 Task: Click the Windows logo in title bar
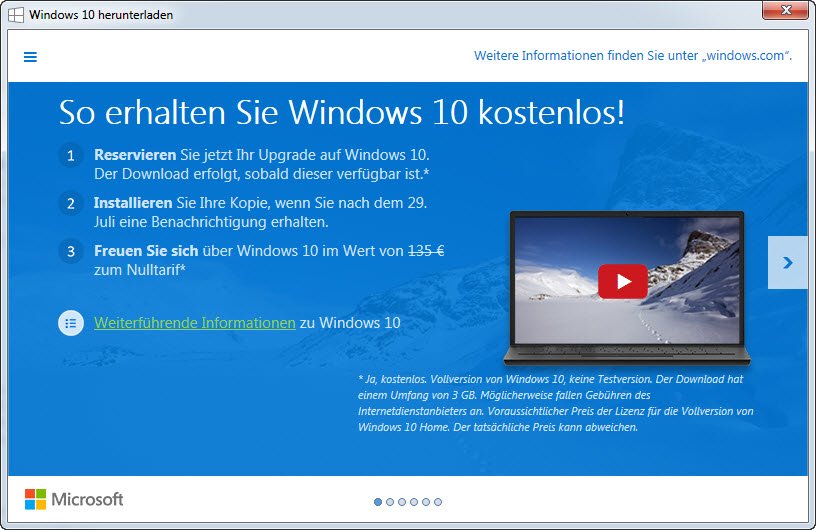coord(16,15)
